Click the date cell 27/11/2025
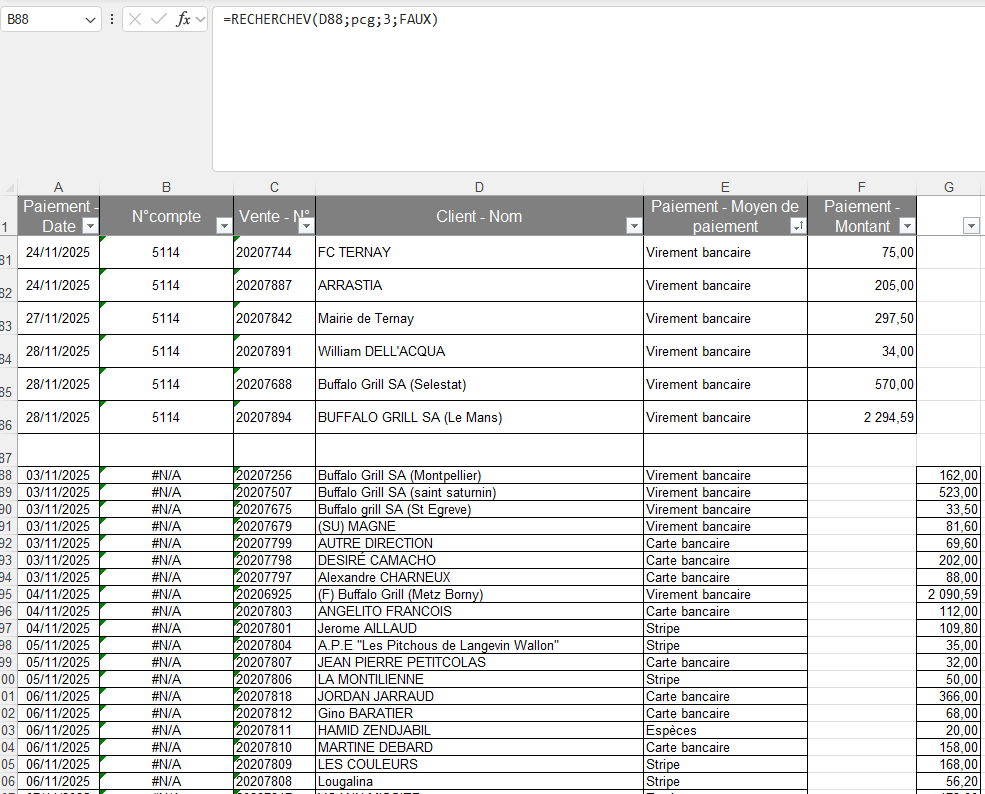This screenshot has height=794, width=985. 58,318
